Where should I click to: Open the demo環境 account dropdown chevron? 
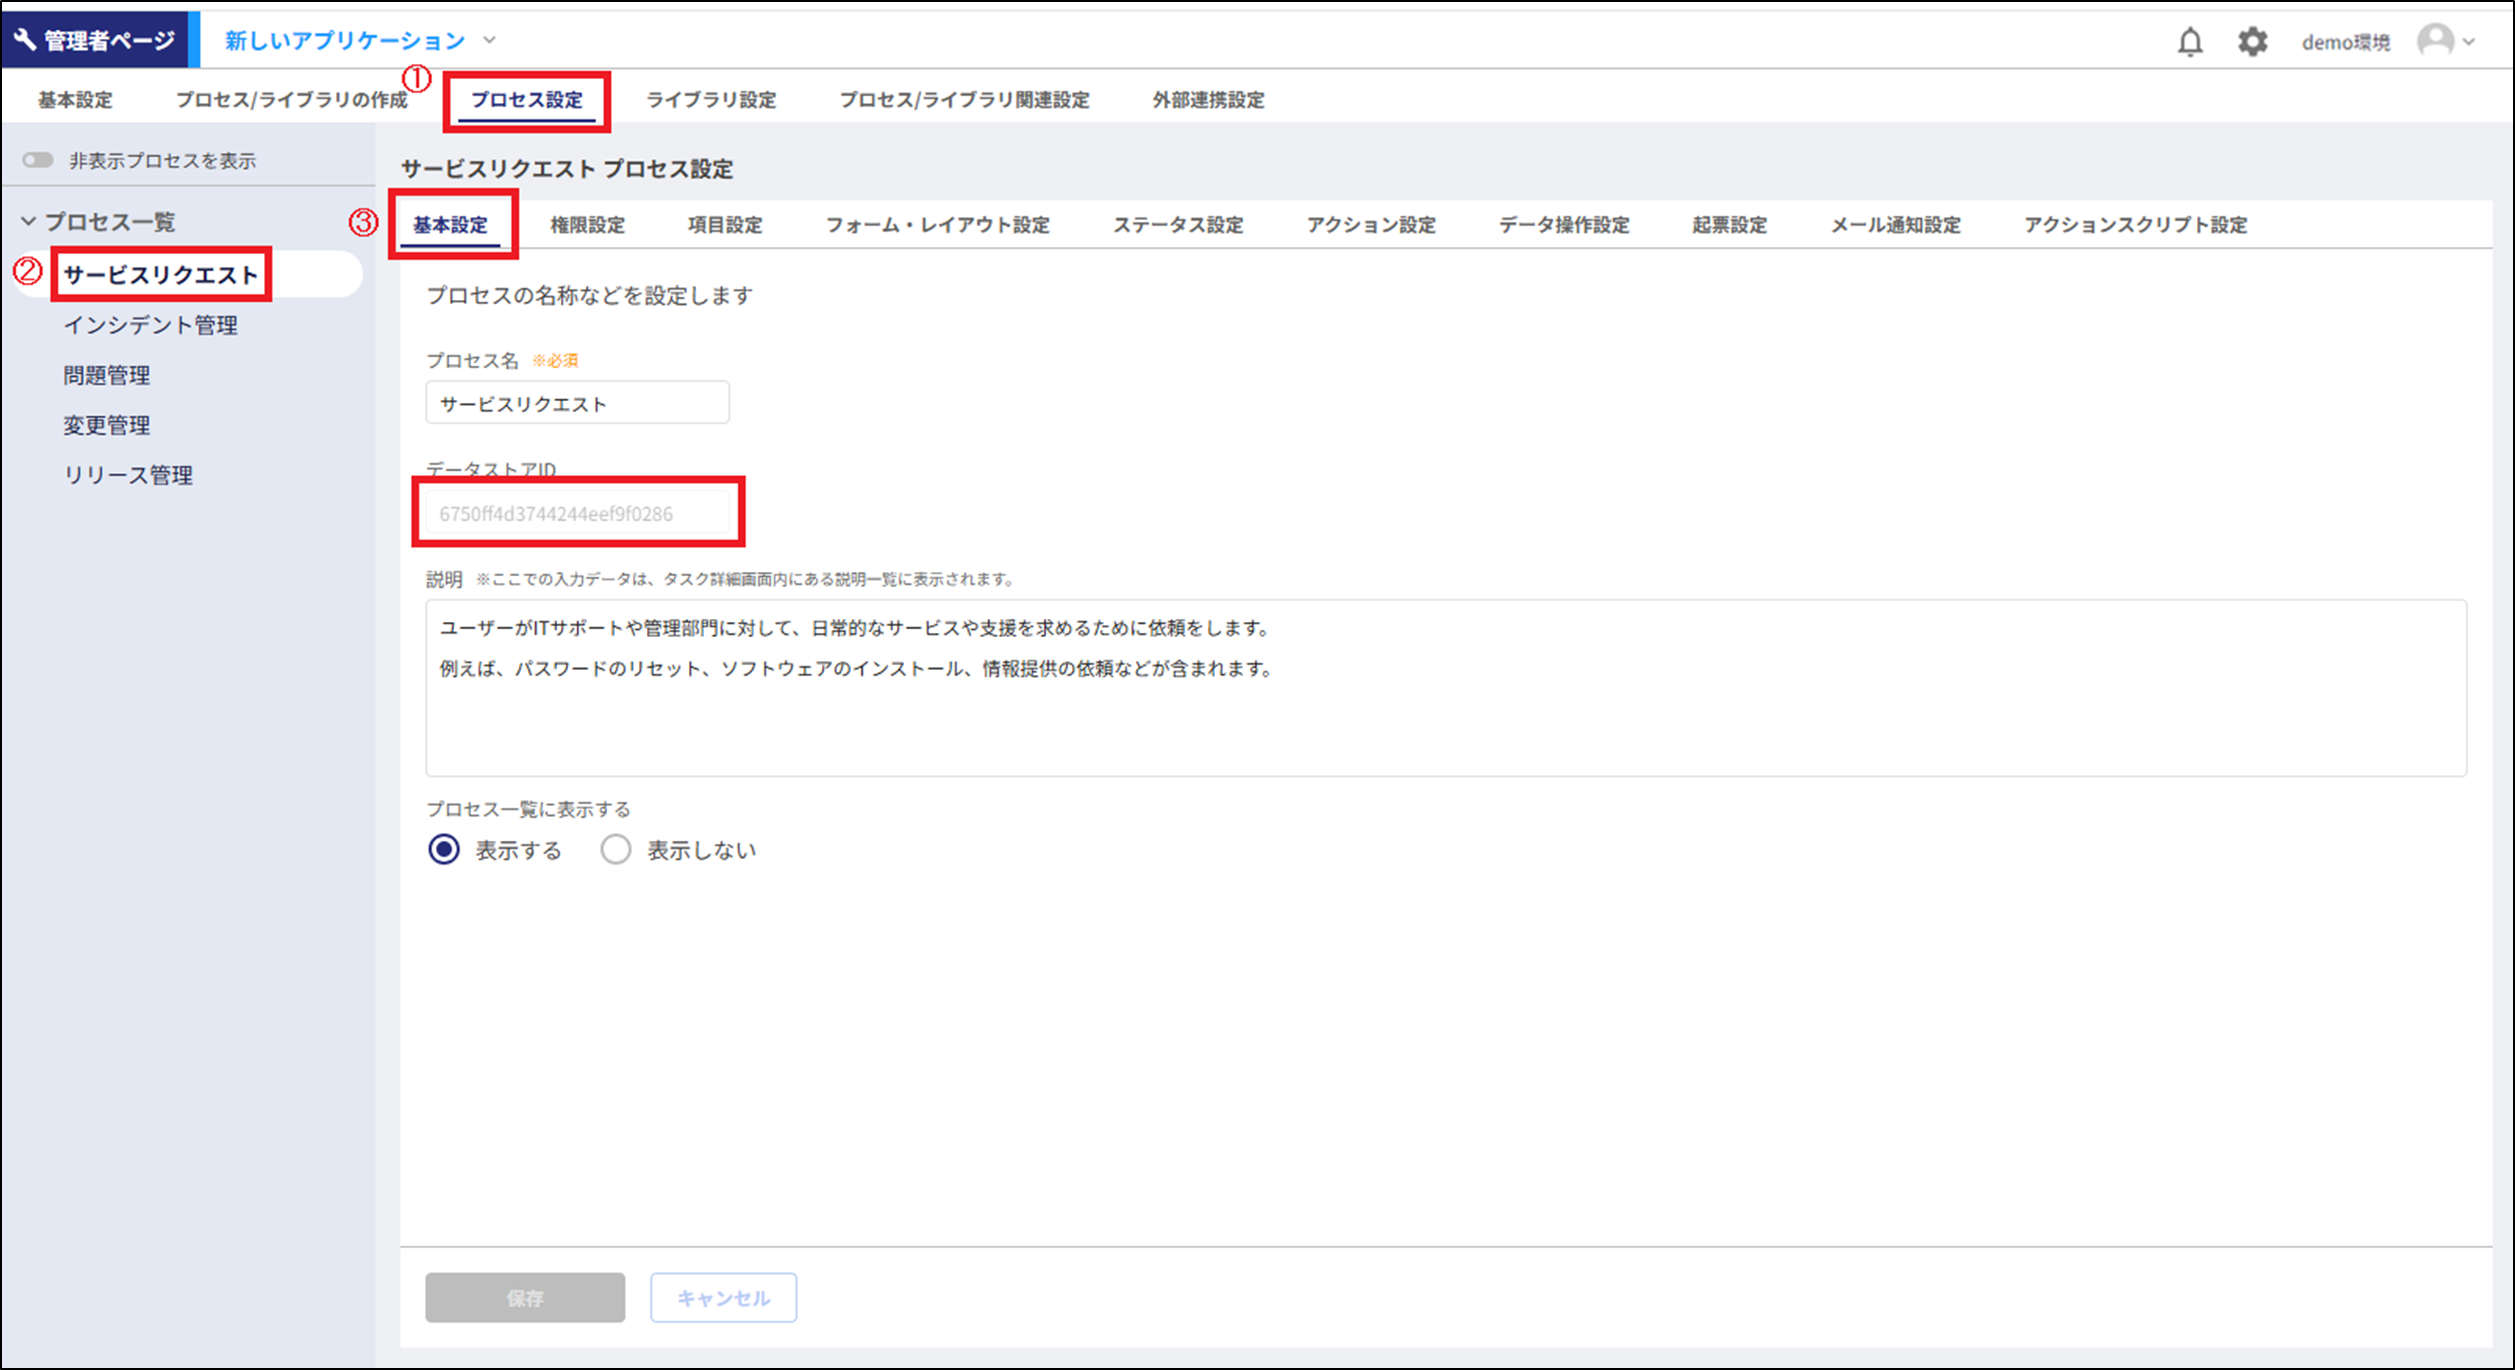click(2470, 41)
